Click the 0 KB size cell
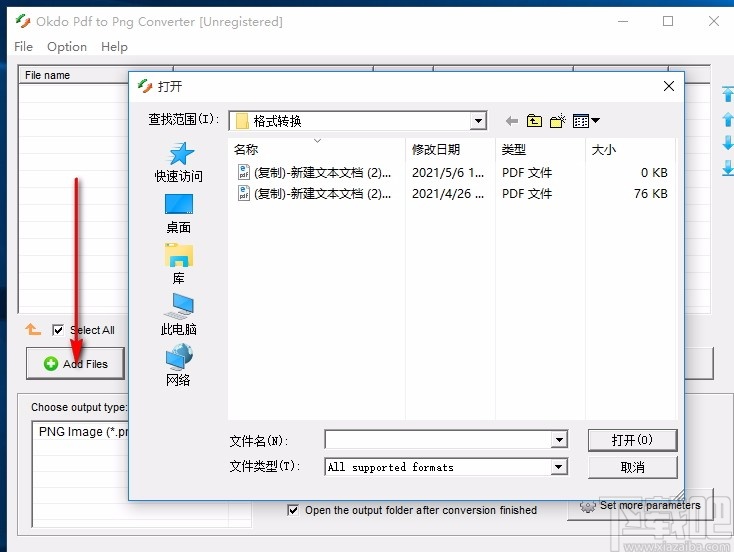The width and height of the screenshot is (734, 552). pos(654,173)
